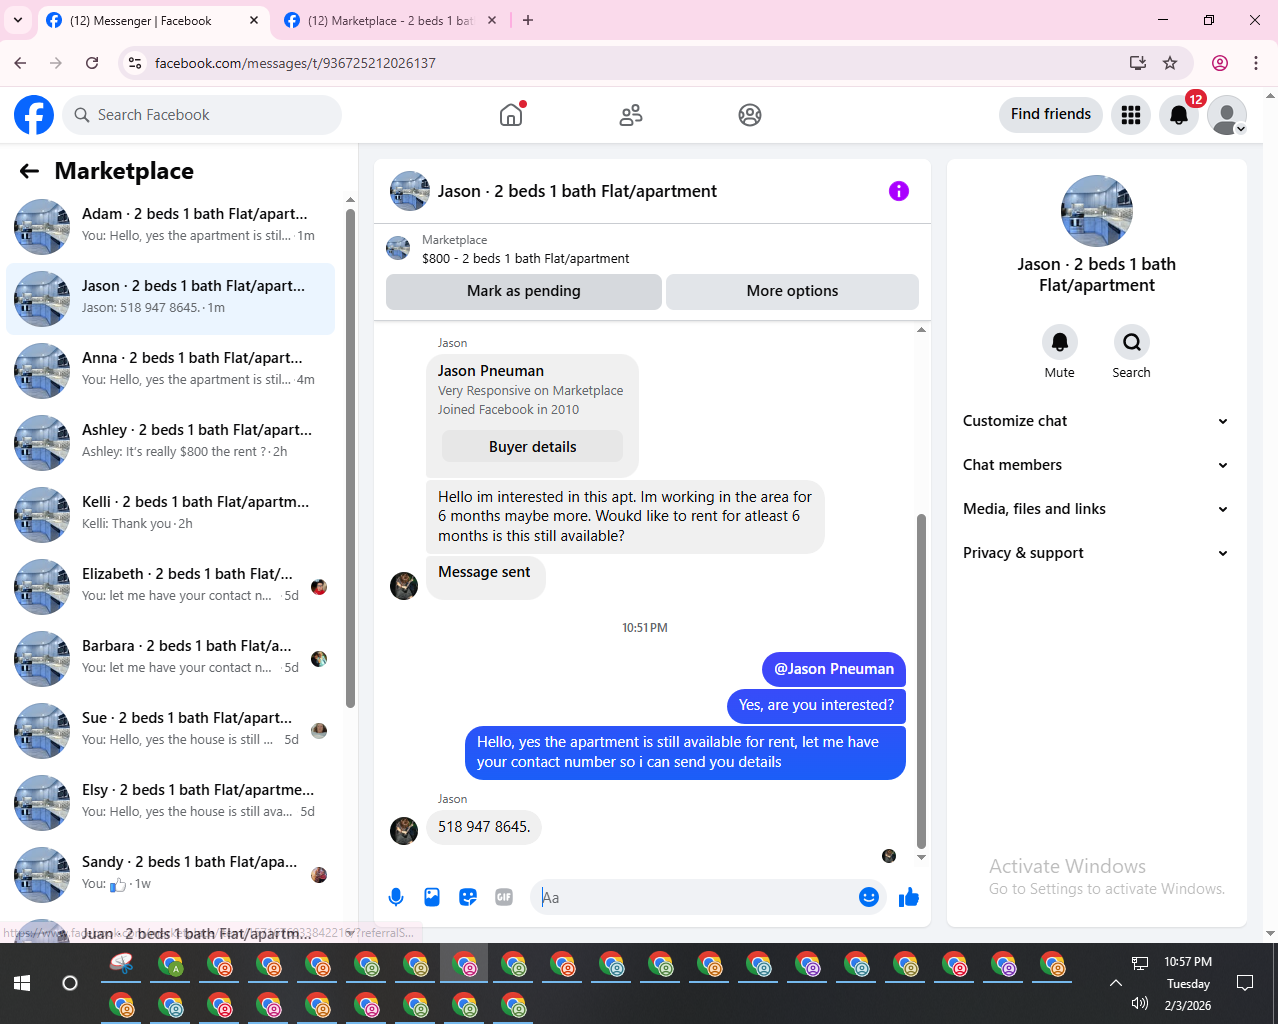Expand Chat members section
This screenshot has width=1278, height=1024.
1096,465
